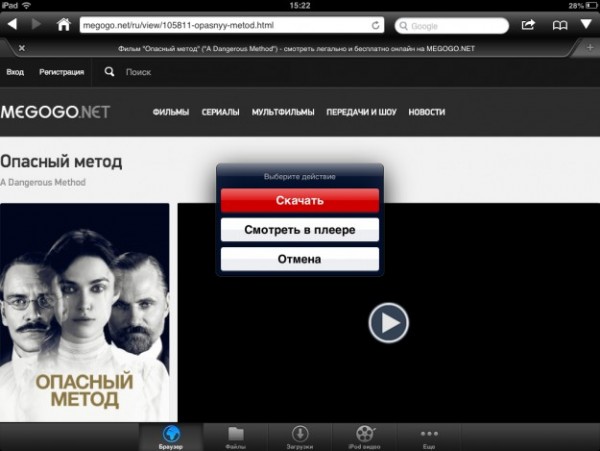Tap the browser forward arrow
Viewport: 600px width, 451px height.
37,24
